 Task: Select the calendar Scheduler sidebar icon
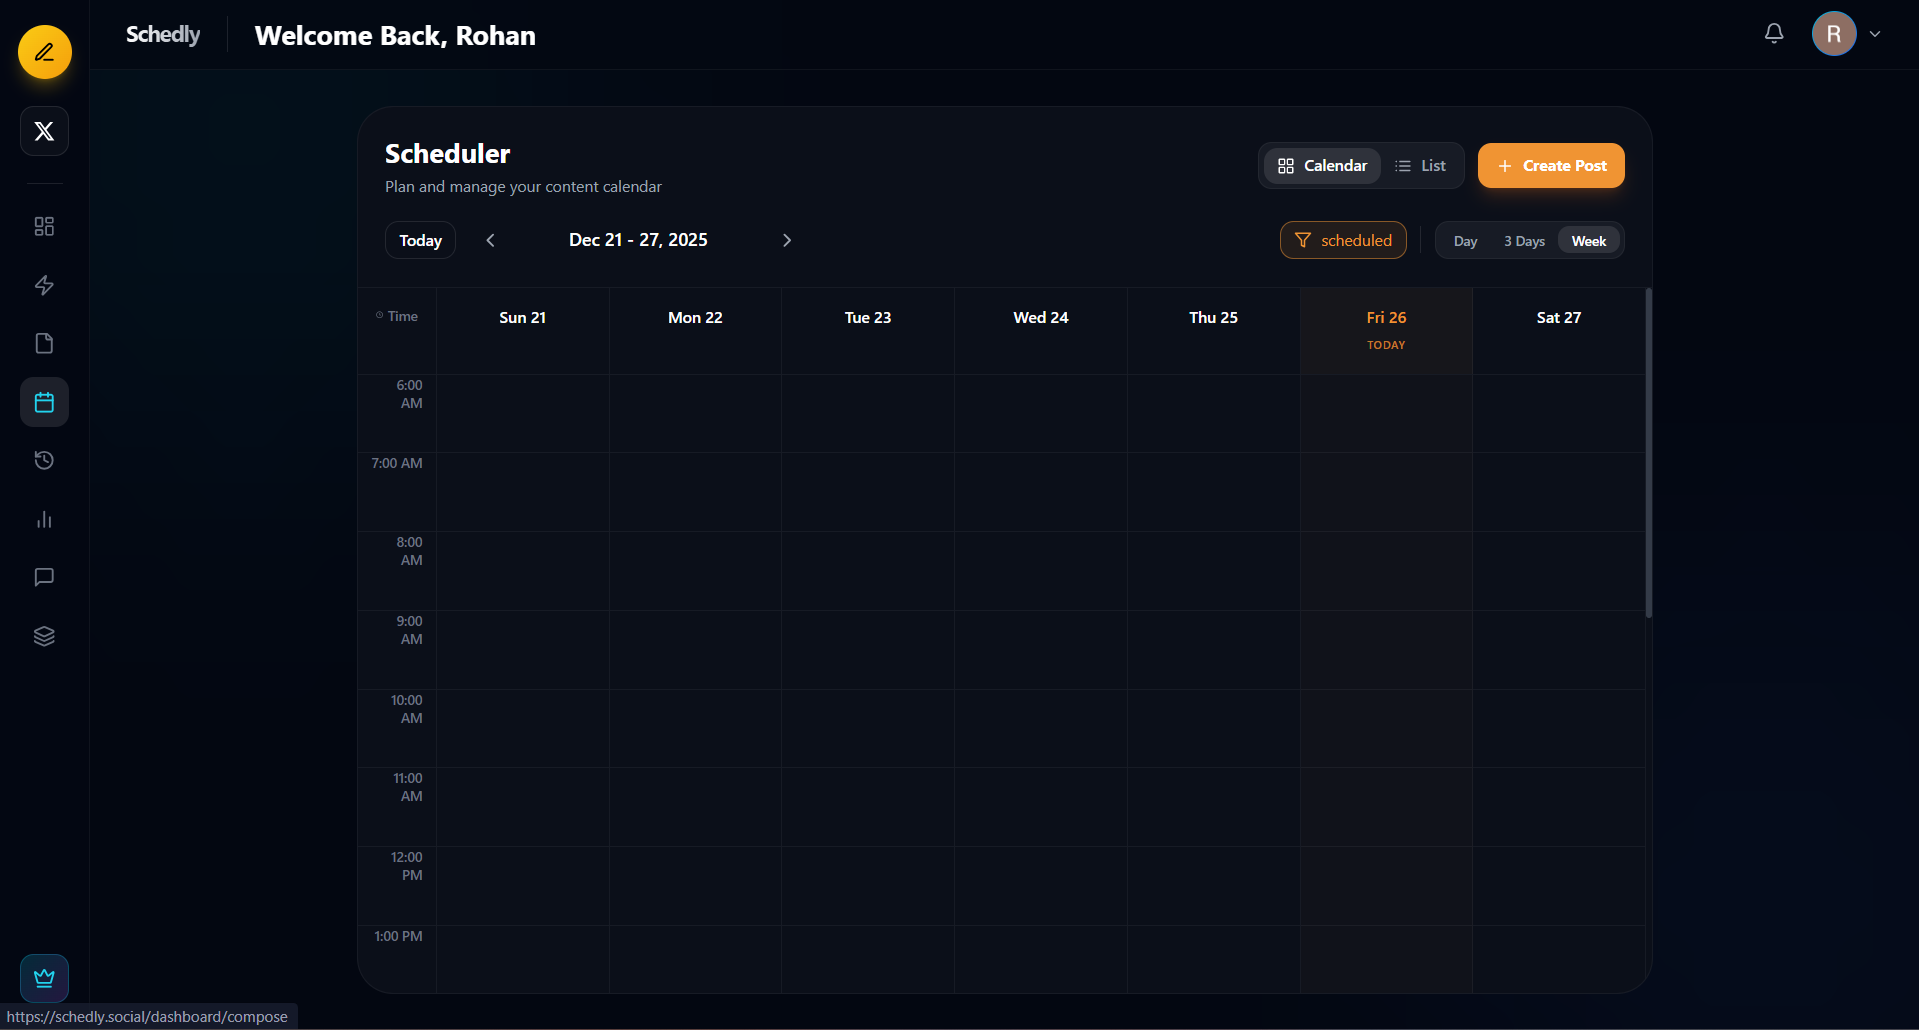44,402
